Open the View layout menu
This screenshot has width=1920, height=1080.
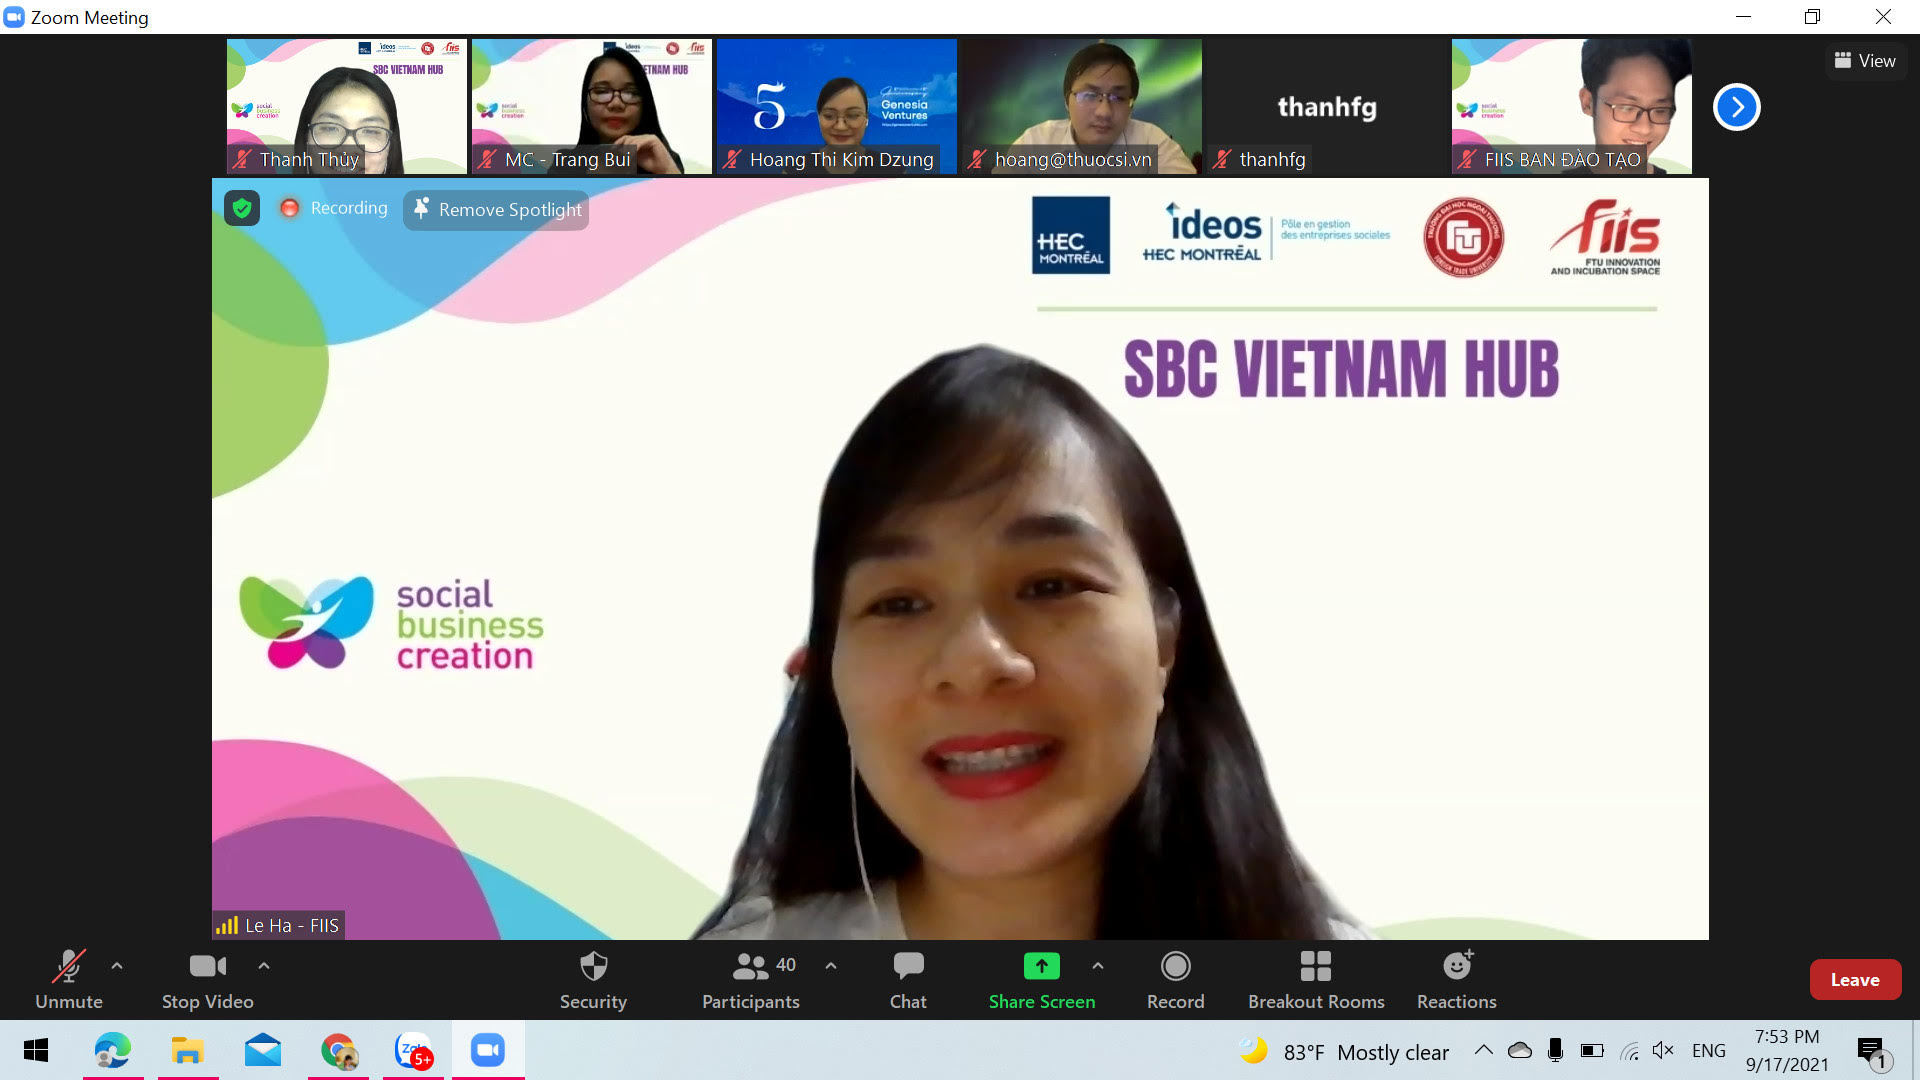1865,61
